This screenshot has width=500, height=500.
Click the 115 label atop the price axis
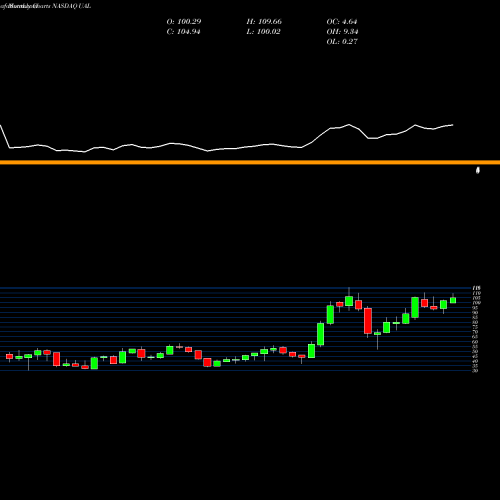[476, 288]
